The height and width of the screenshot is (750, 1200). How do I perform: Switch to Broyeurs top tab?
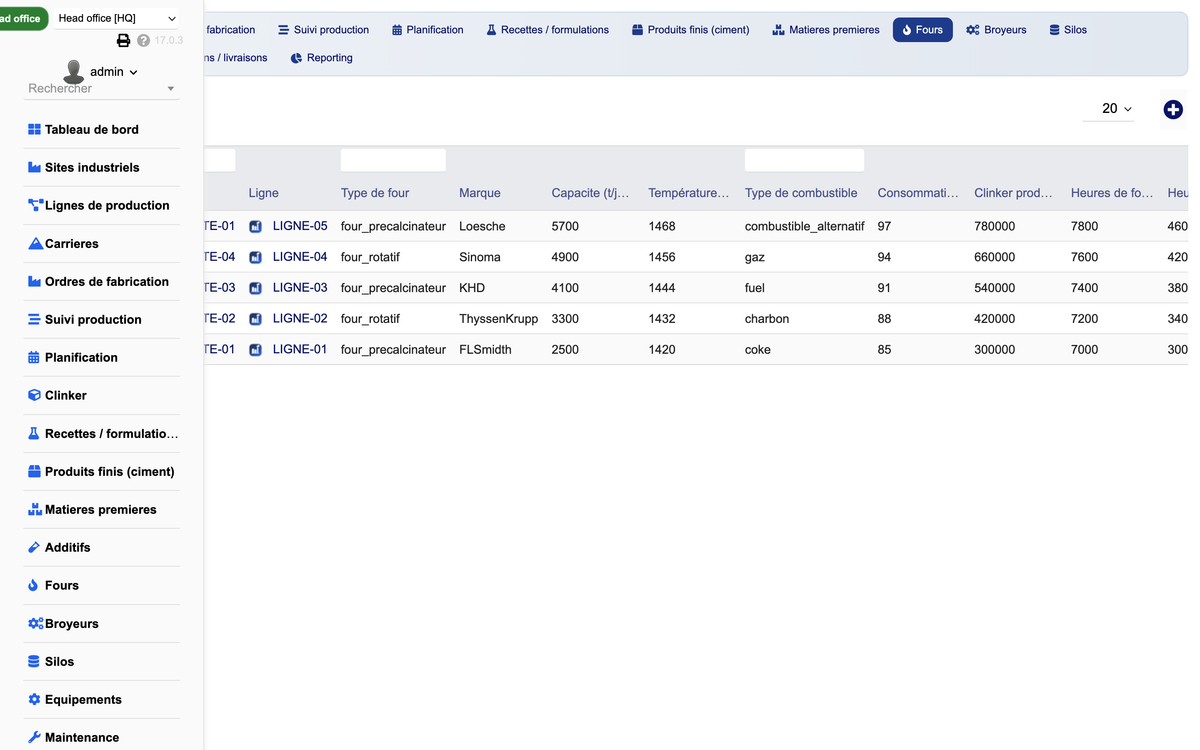click(x=996, y=30)
